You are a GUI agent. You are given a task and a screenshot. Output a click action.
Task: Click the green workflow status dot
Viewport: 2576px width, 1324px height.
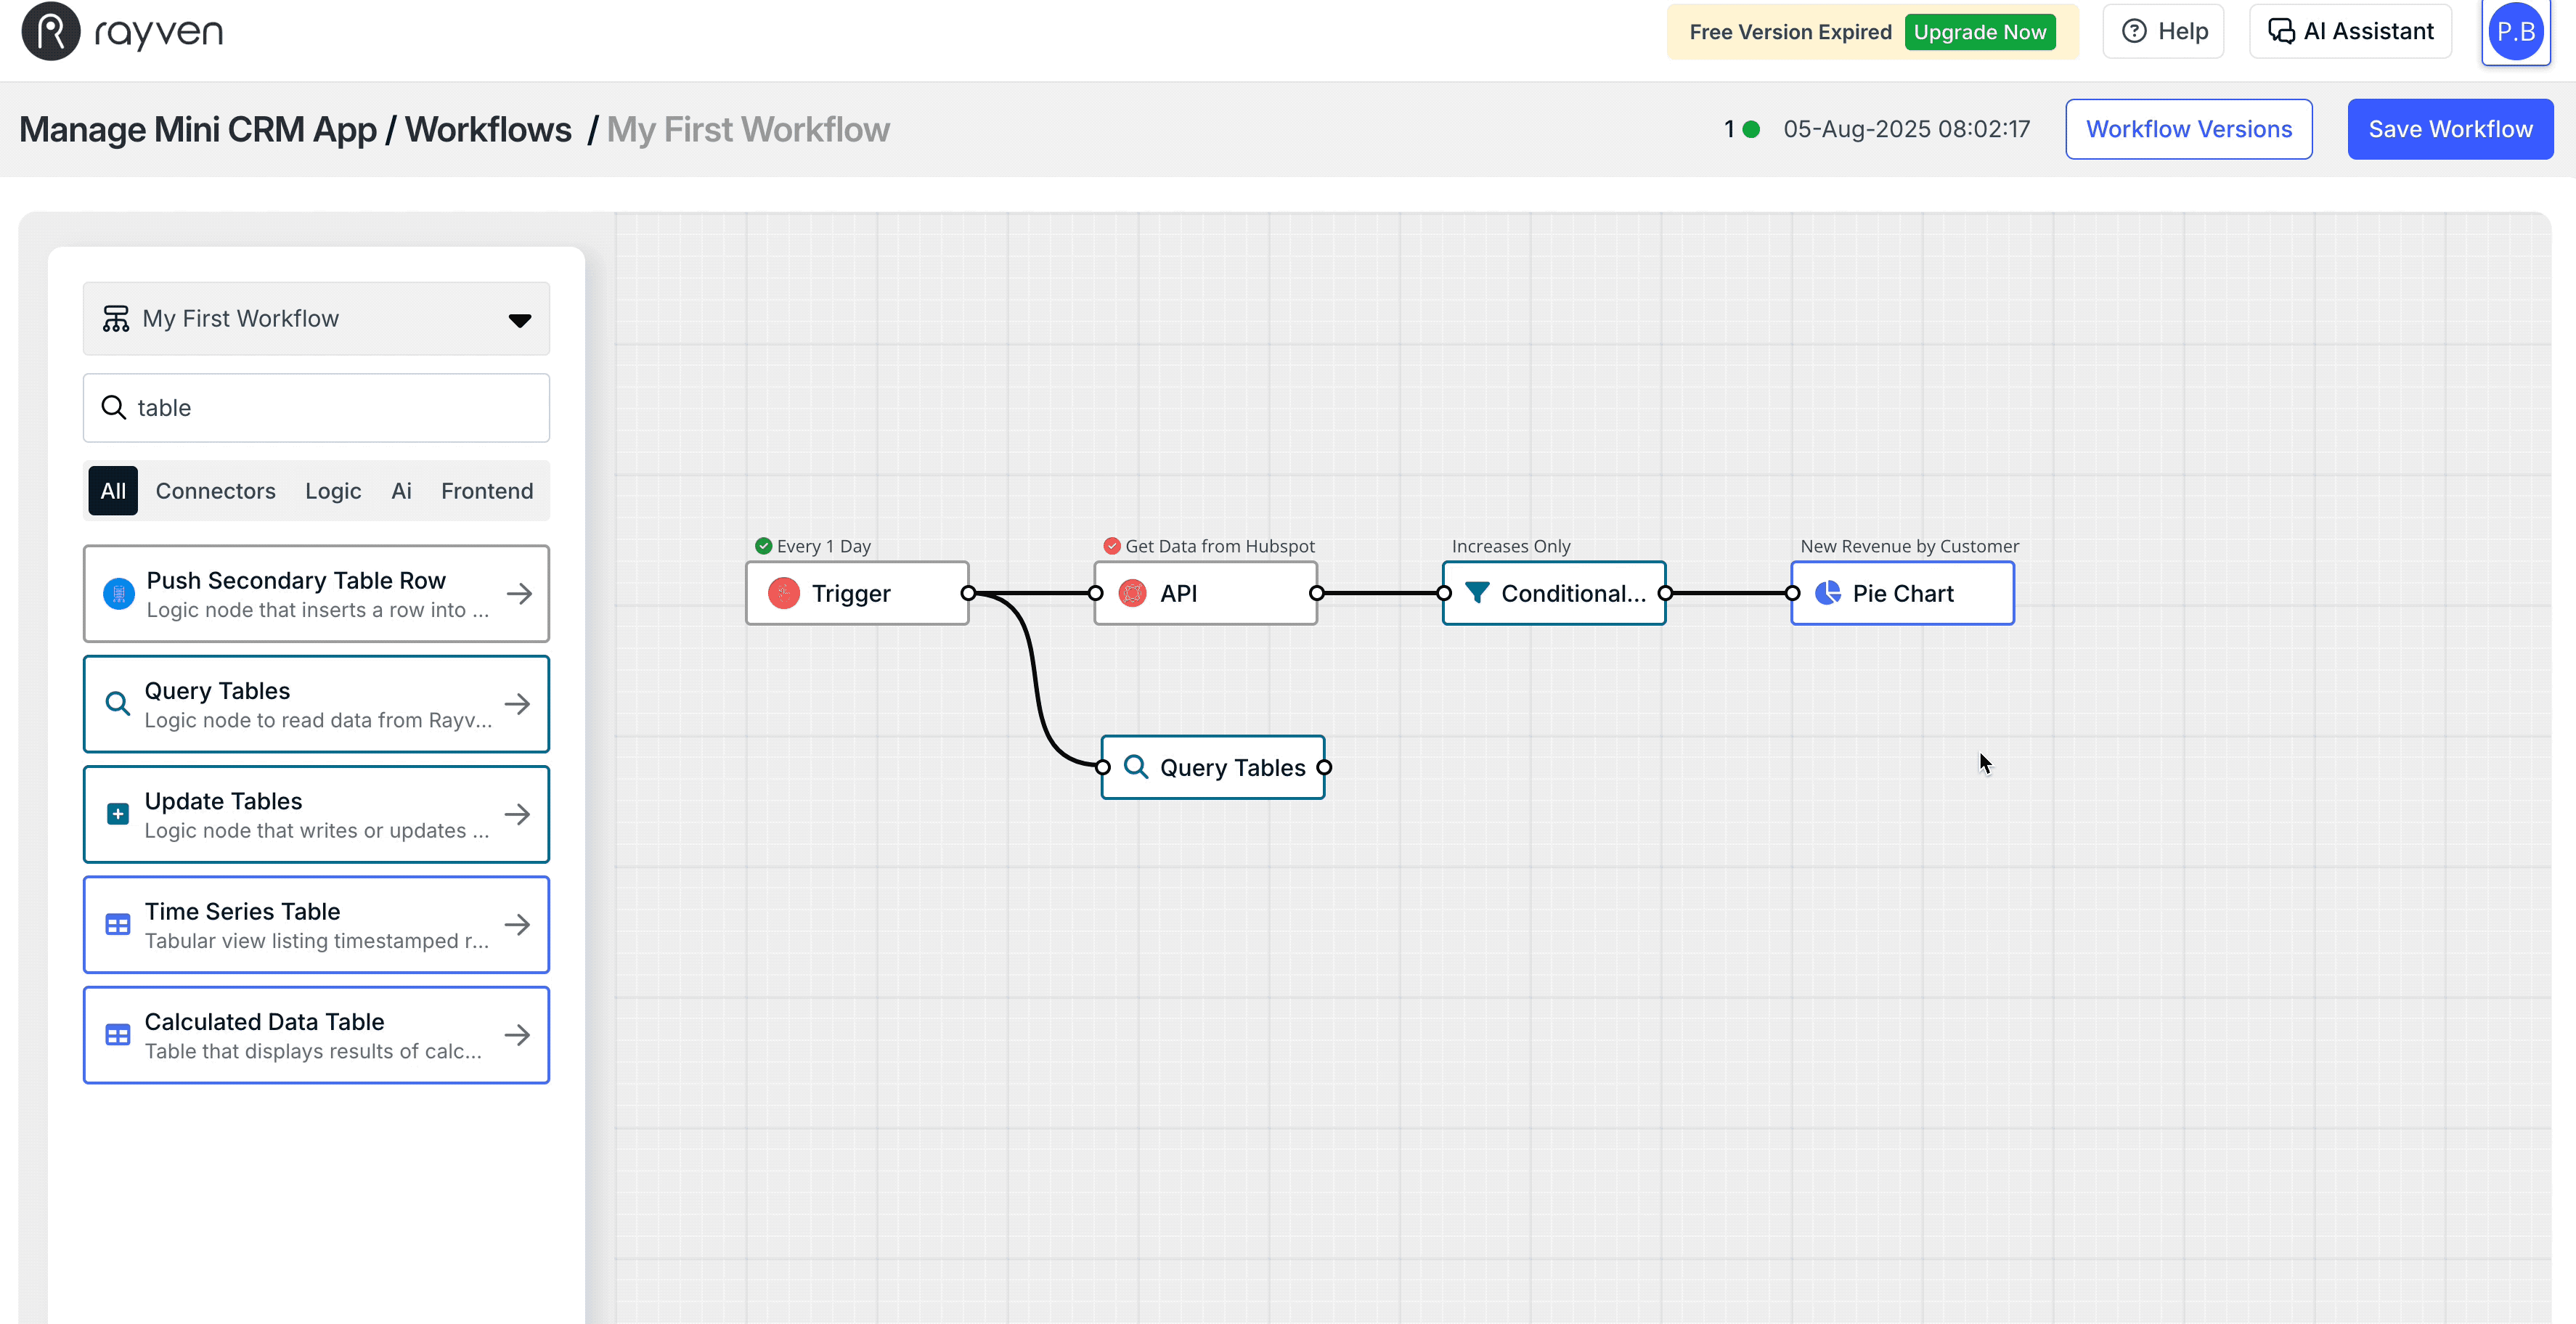coord(1751,129)
